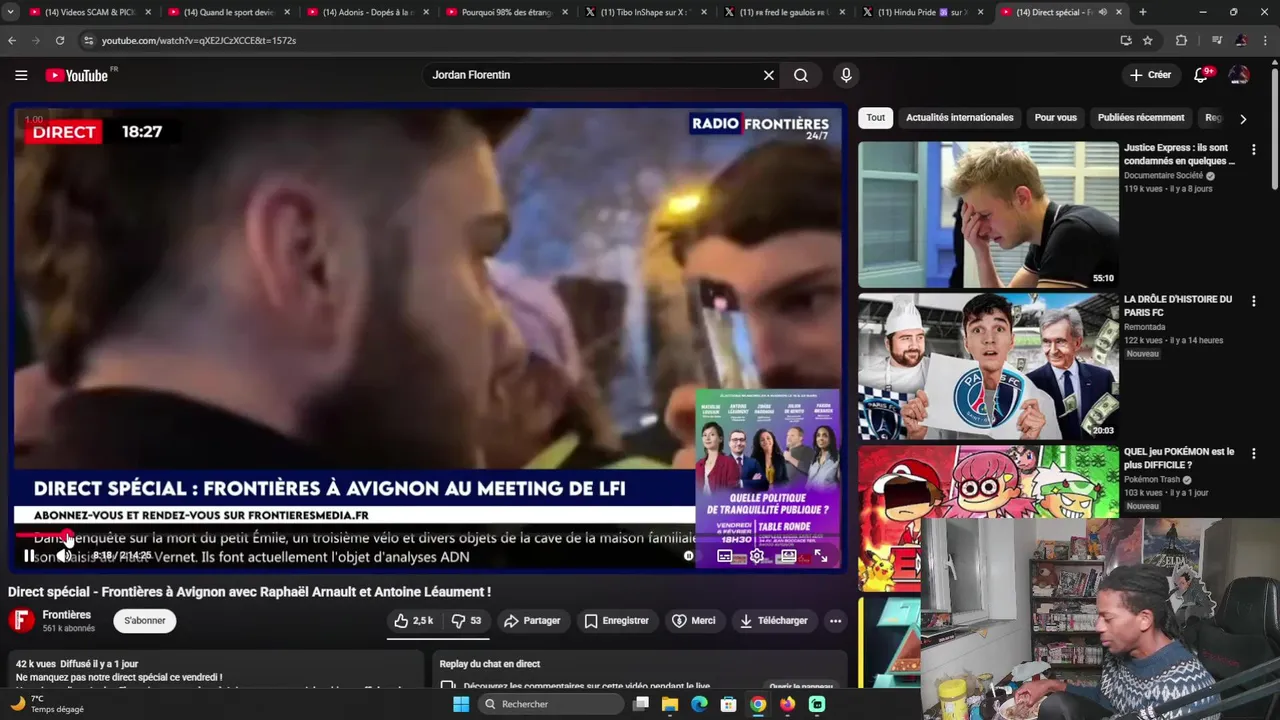Screen dimensions: 1280x720
Task: Pause the video playback
Action: coord(29,556)
